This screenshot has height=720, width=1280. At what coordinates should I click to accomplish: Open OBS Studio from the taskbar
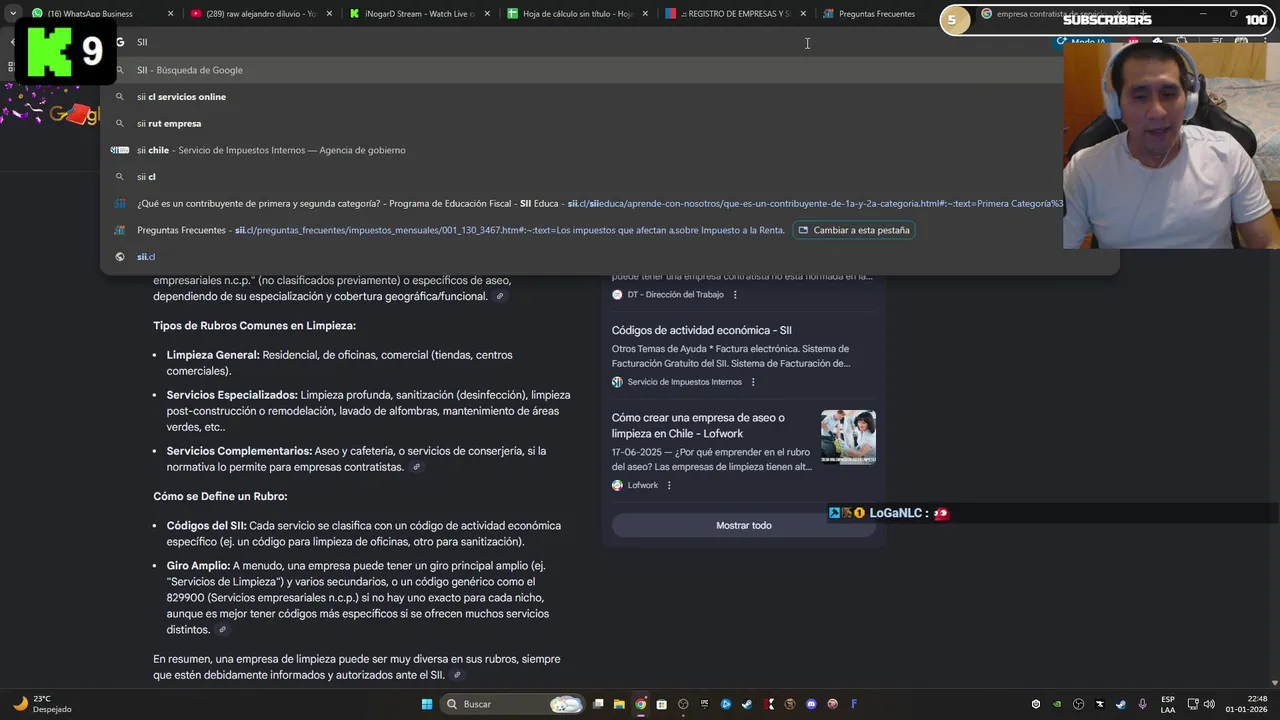pos(683,704)
